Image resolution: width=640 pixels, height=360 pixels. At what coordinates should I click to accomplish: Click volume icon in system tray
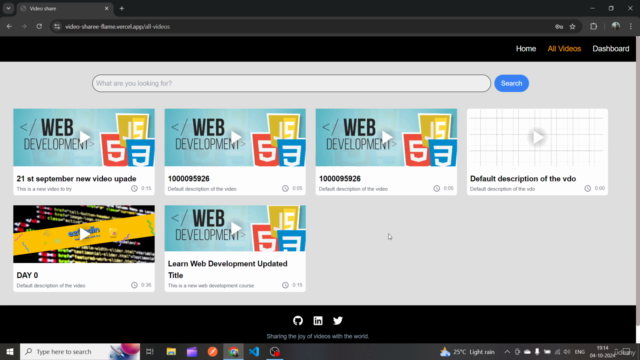click(x=567, y=352)
